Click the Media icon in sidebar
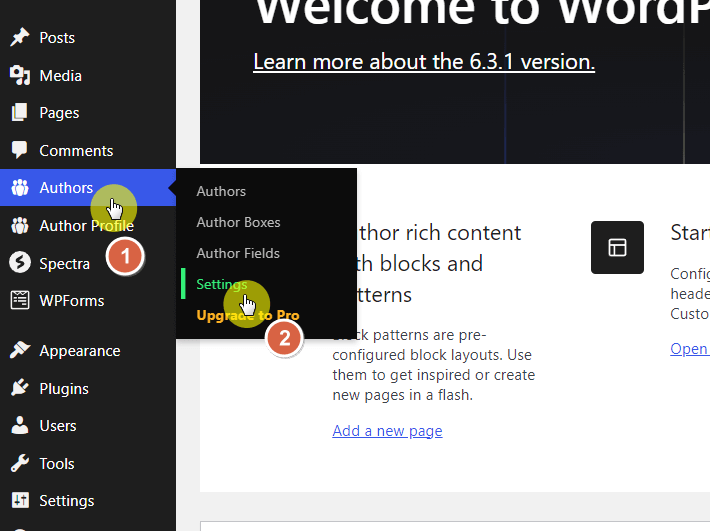The height and width of the screenshot is (531, 710). pyautogui.click(x=20, y=75)
